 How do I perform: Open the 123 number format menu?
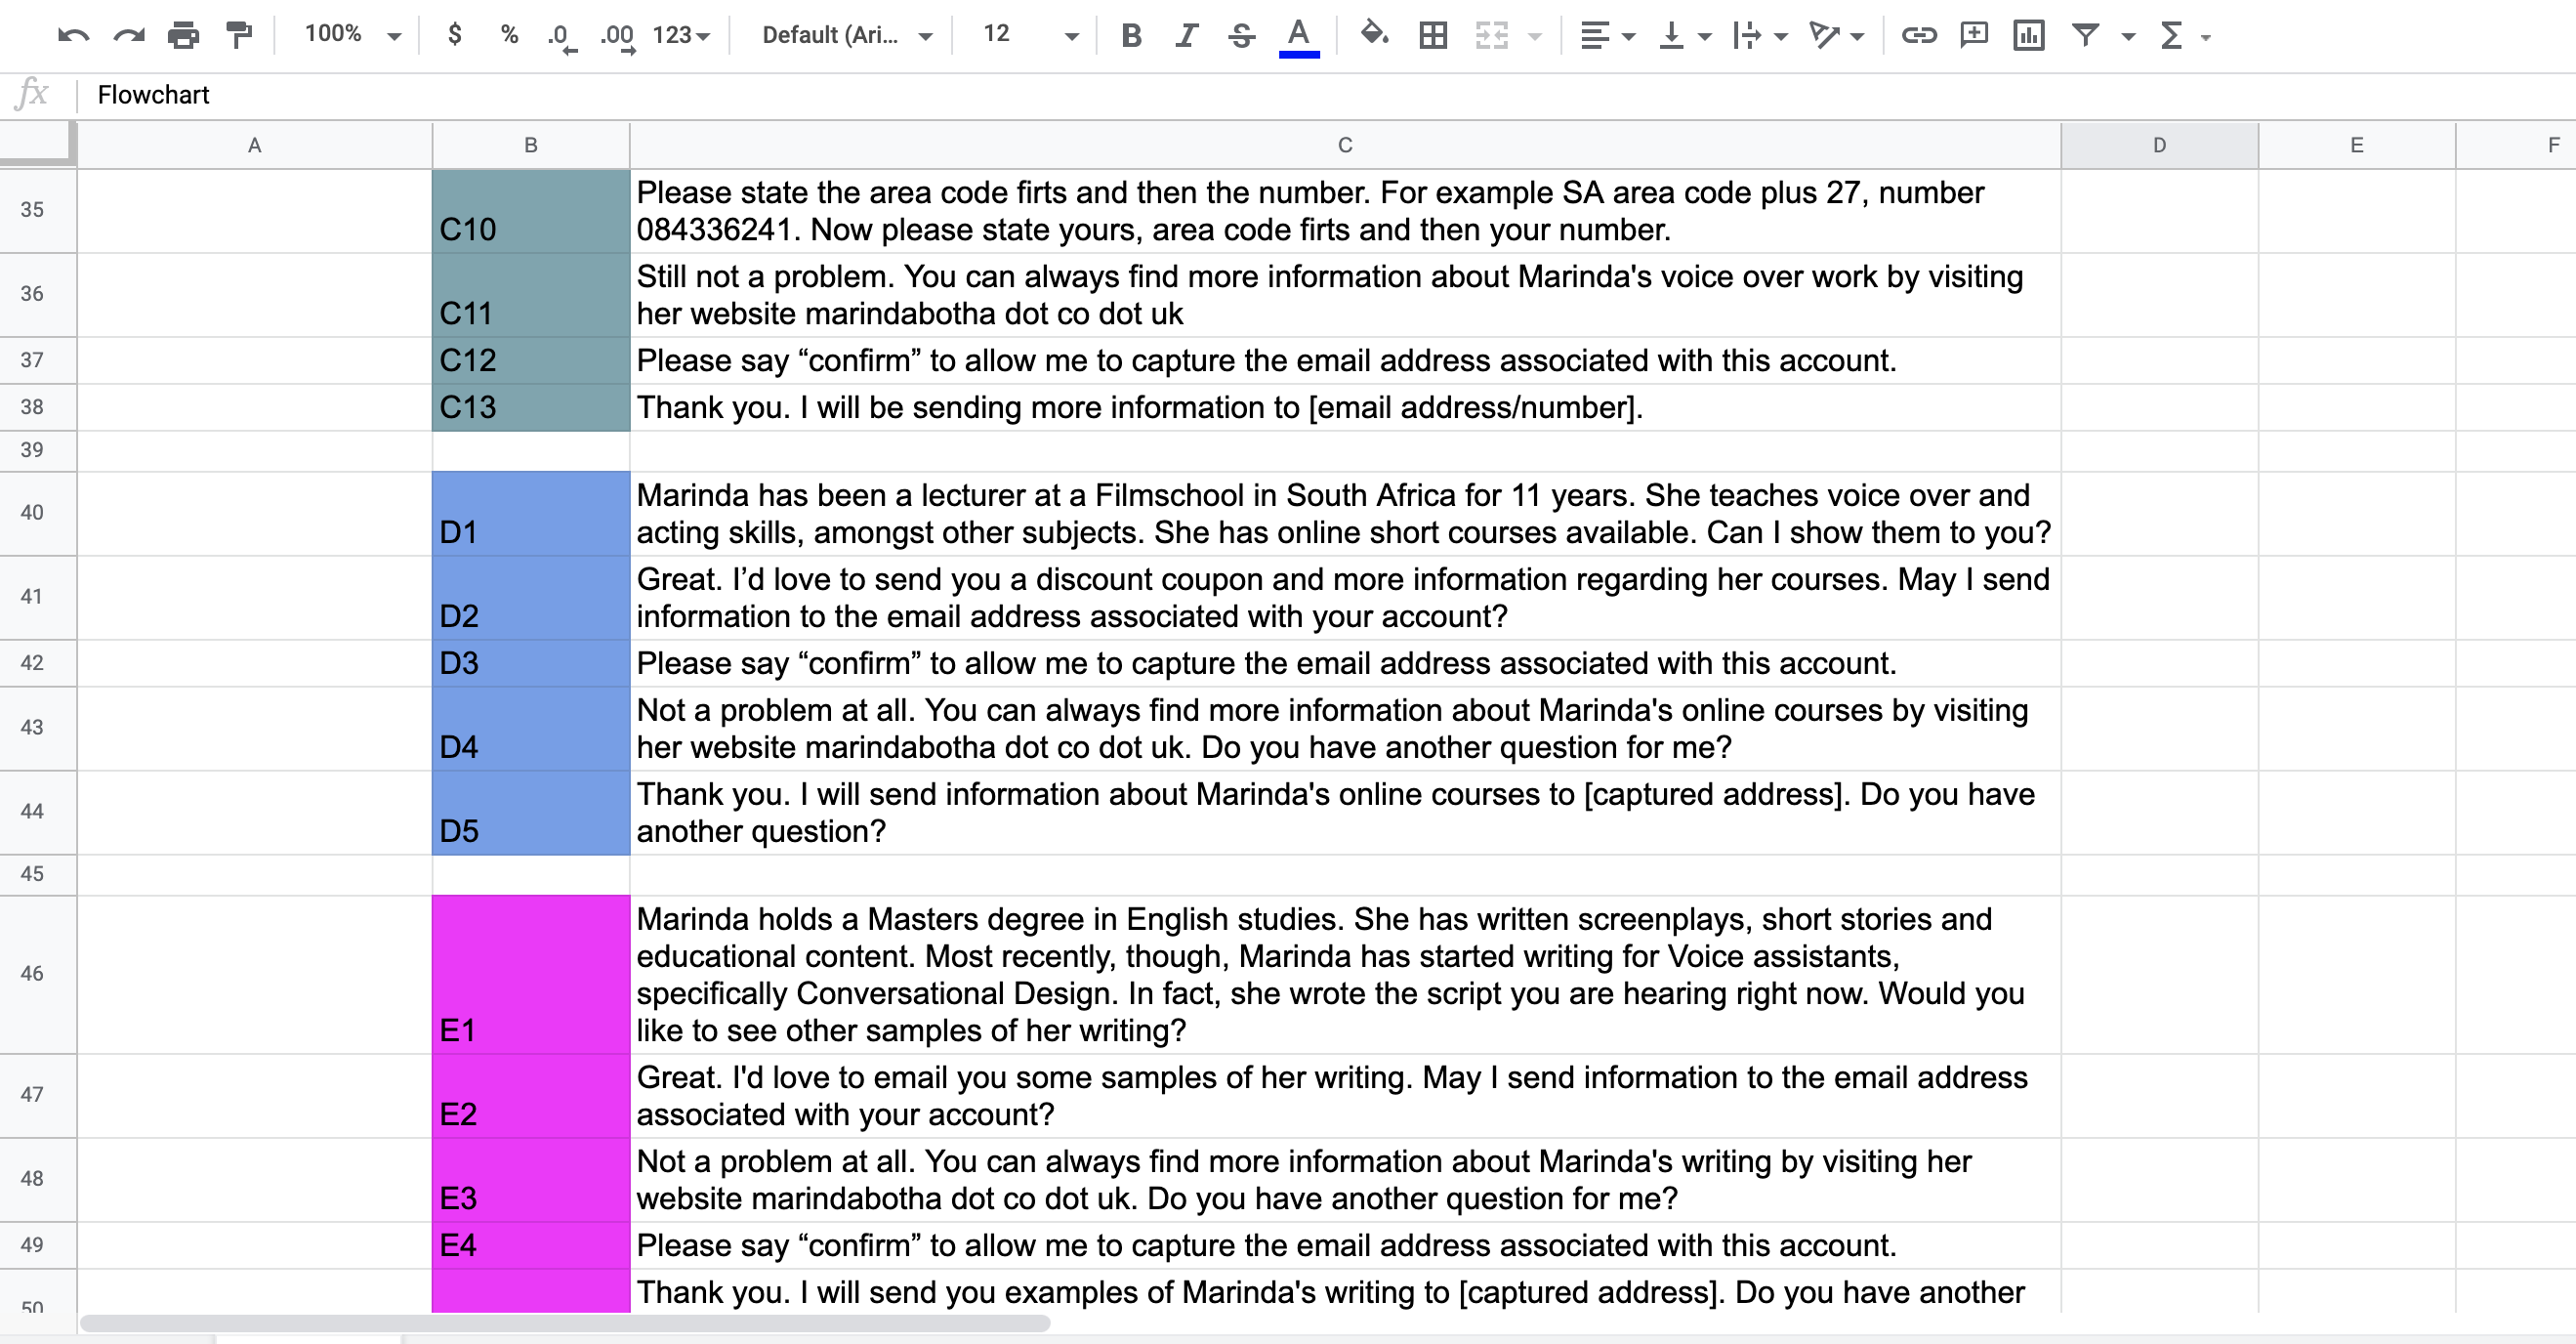click(x=681, y=35)
